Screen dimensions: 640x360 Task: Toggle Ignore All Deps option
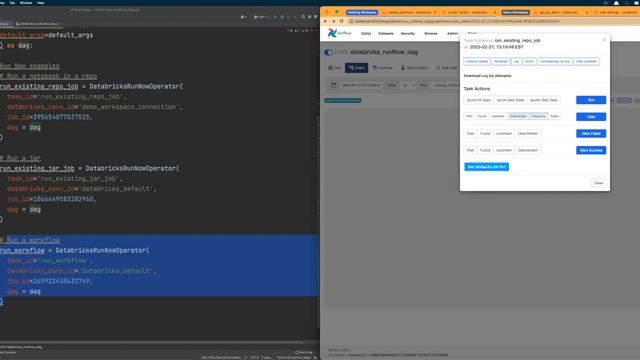(x=479, y=100)
